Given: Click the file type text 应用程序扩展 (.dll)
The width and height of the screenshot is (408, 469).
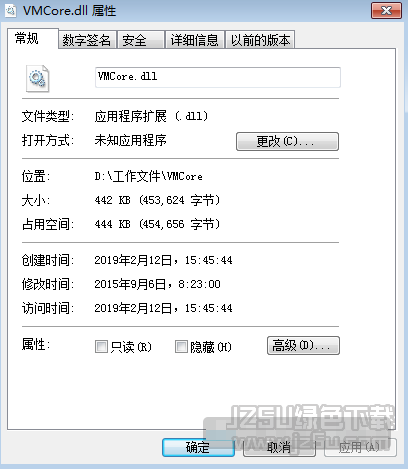Looking at the screenshot, I should (151, 116).
